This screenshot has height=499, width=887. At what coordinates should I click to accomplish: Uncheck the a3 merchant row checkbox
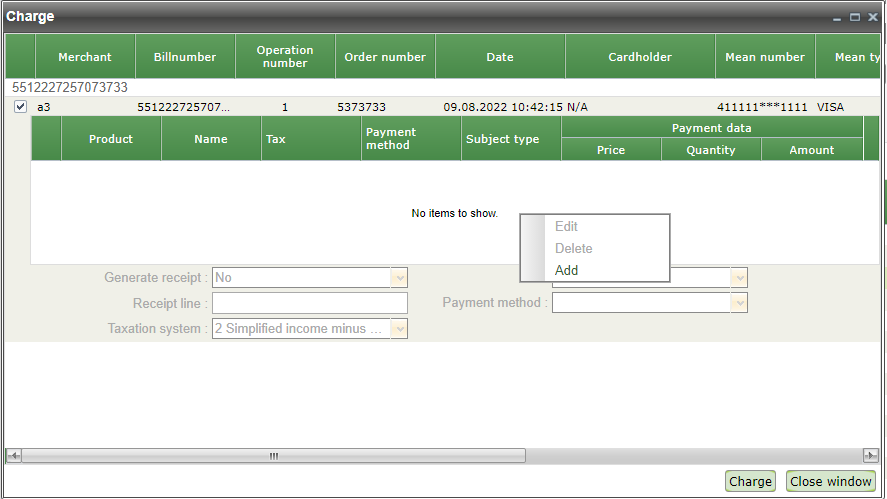click(x=20, y=107)
